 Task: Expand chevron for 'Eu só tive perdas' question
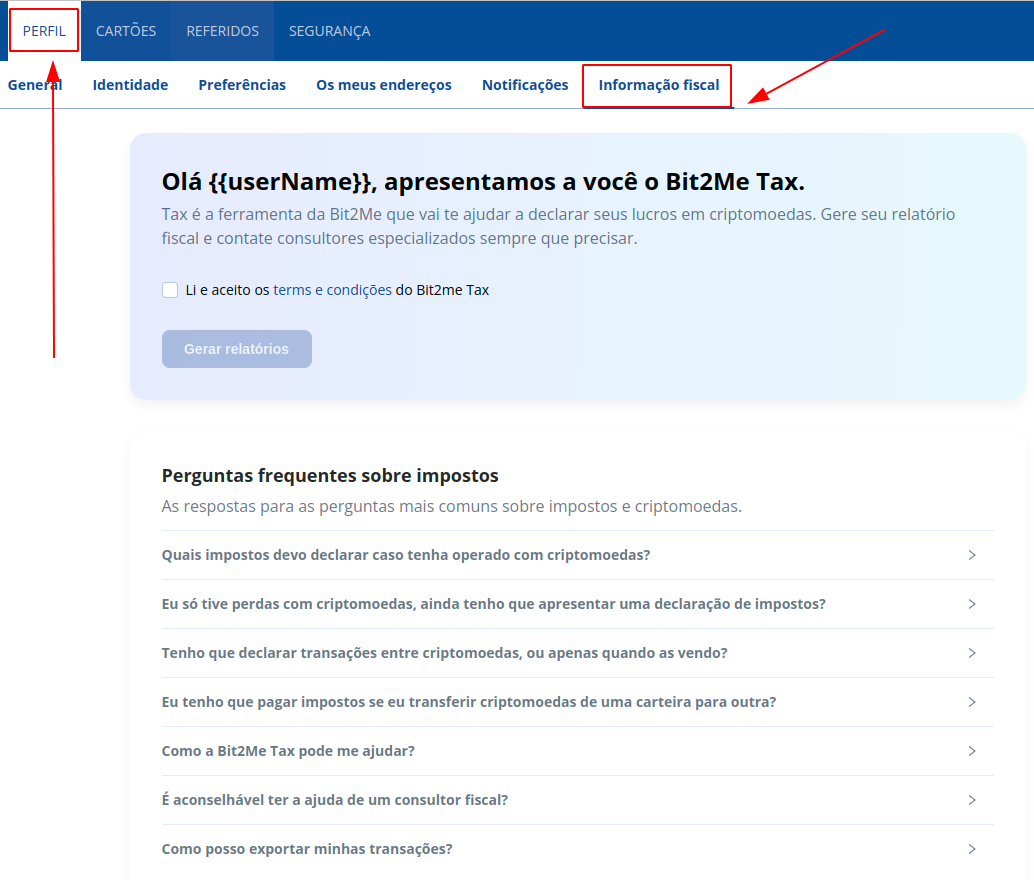coord(971,604)
